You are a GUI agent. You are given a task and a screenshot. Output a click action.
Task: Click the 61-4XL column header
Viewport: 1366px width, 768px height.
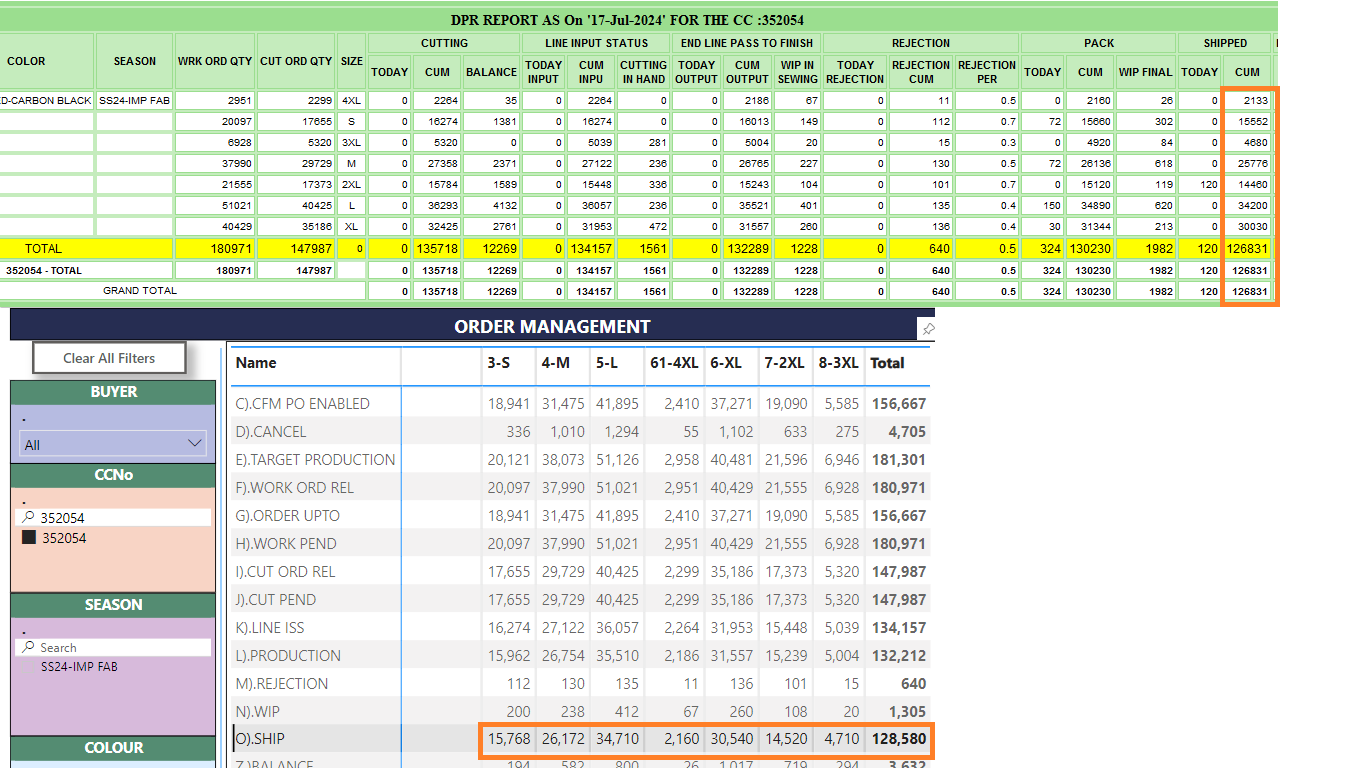674,363
